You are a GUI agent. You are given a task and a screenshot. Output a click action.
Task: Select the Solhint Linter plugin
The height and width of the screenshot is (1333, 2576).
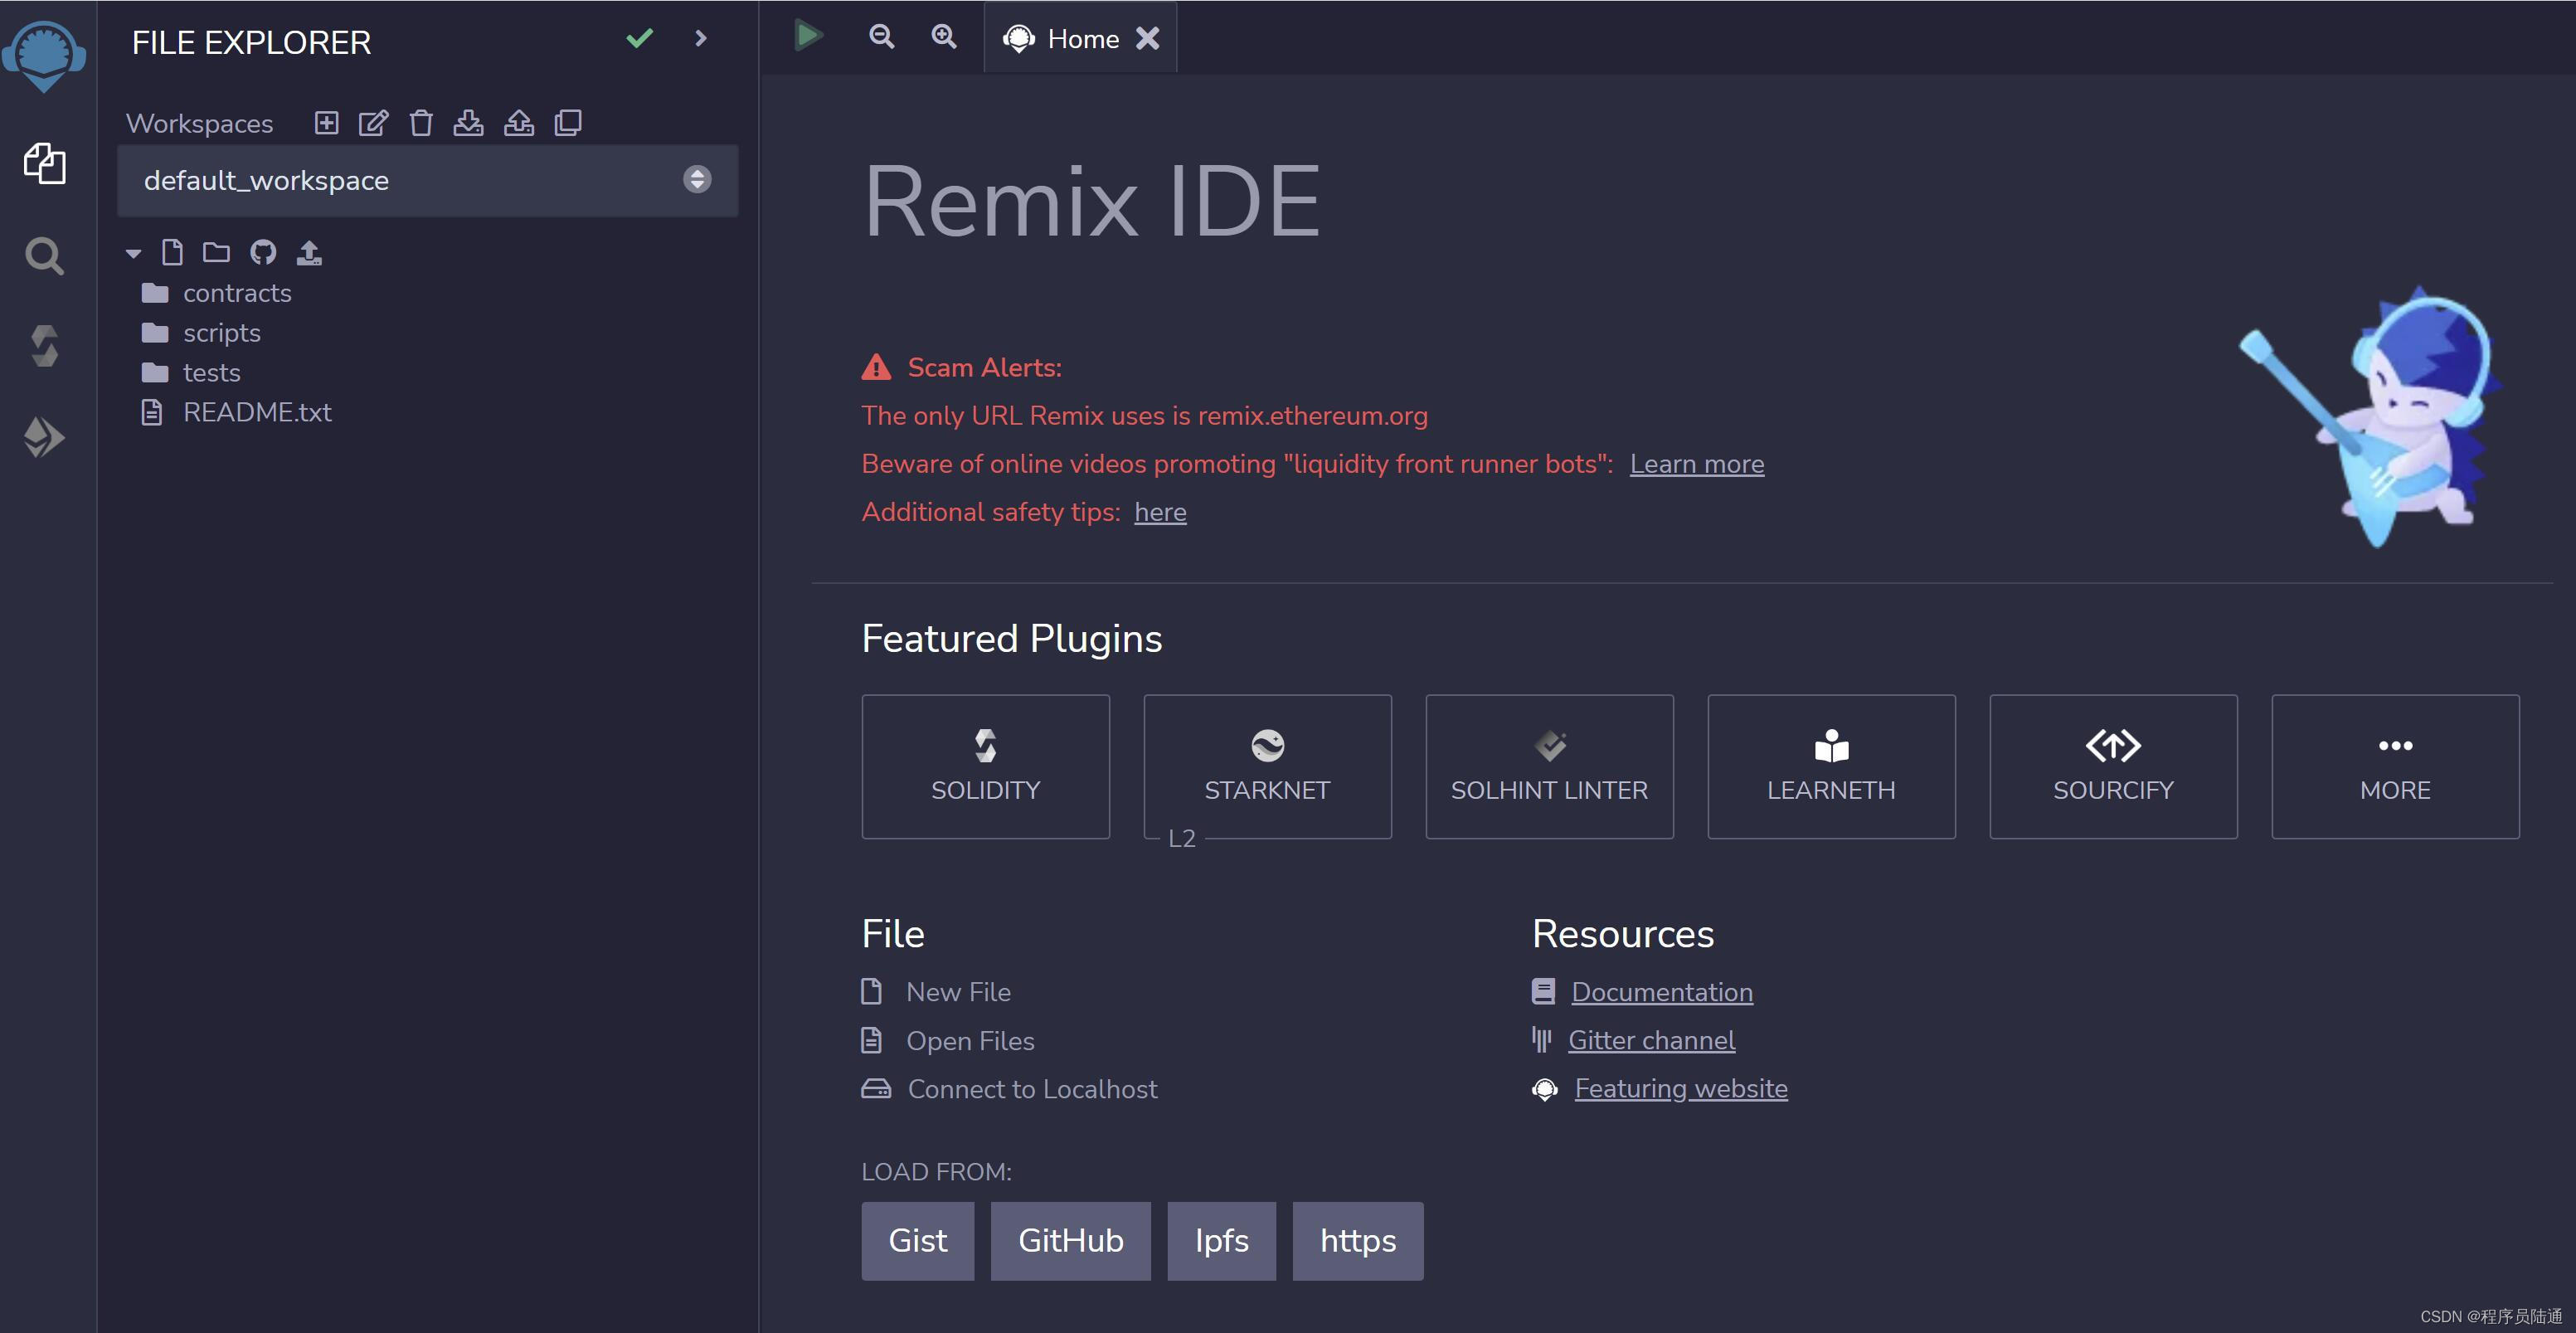coord(1548,765)
